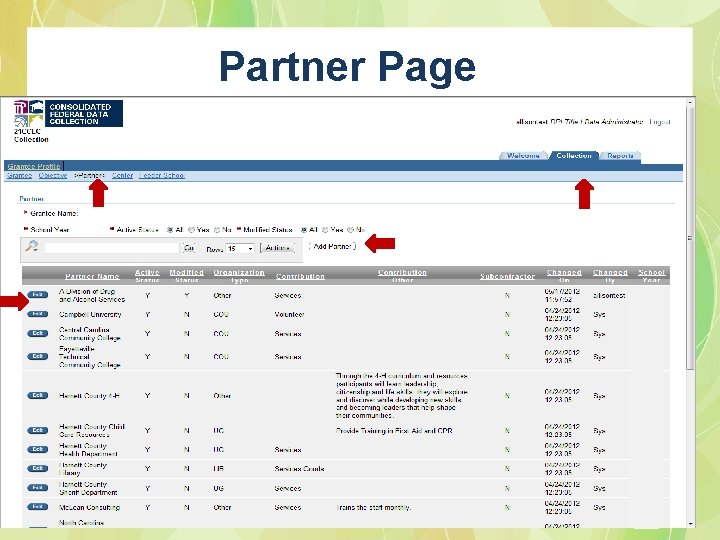Go to the Feeder School sub-navigation link
The width and height of the screenshot is (720, 540).
point(162,175)
